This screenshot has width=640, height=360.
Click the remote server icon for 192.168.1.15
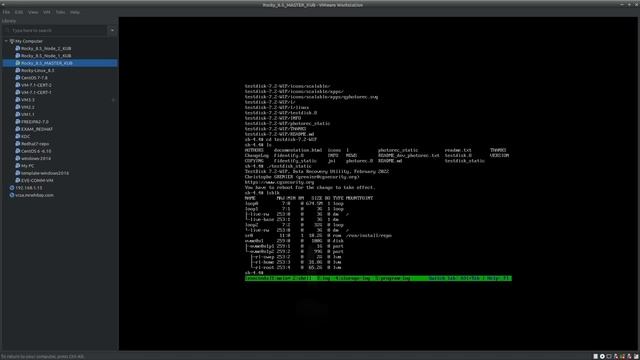coord(12,188)
